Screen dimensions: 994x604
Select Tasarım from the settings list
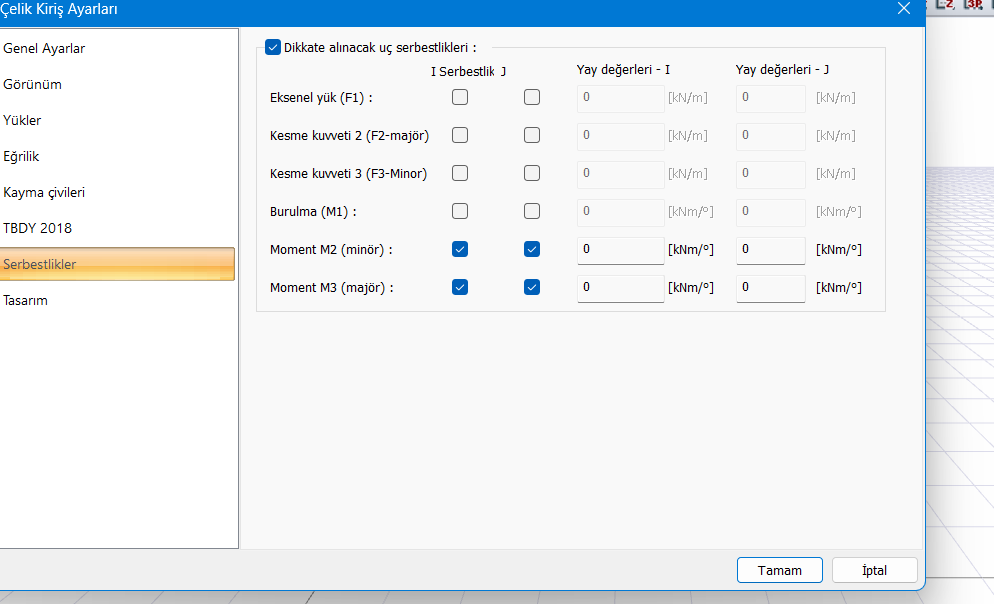[x=26, y=300]
